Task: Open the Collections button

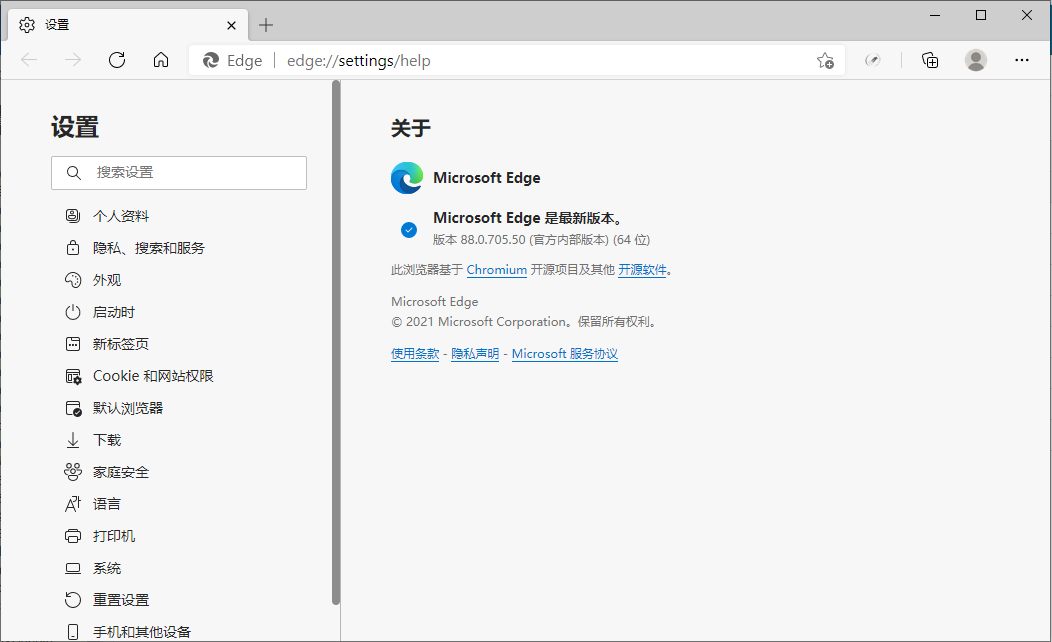Action: pos(930,60)
